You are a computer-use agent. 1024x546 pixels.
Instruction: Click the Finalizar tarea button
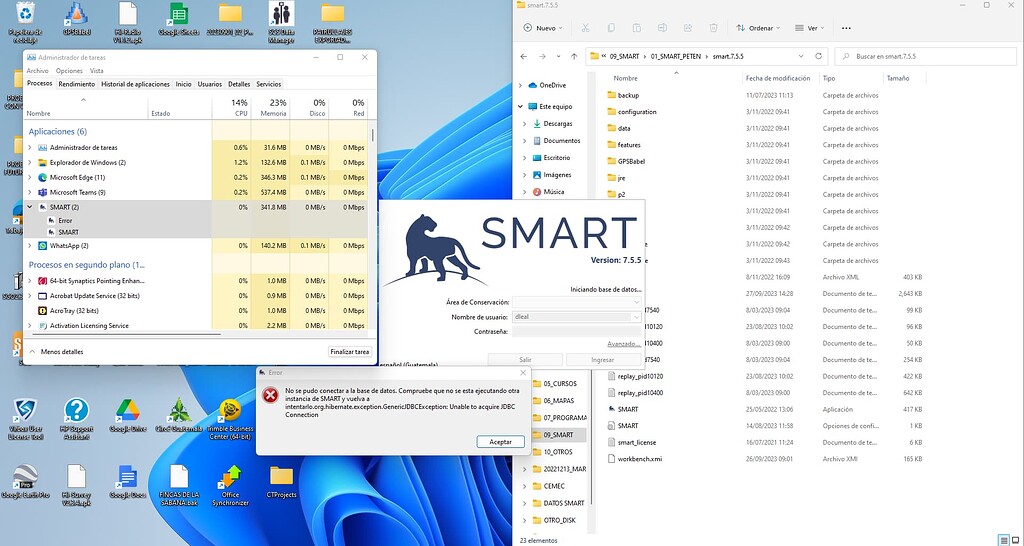(x=349, y=352)
